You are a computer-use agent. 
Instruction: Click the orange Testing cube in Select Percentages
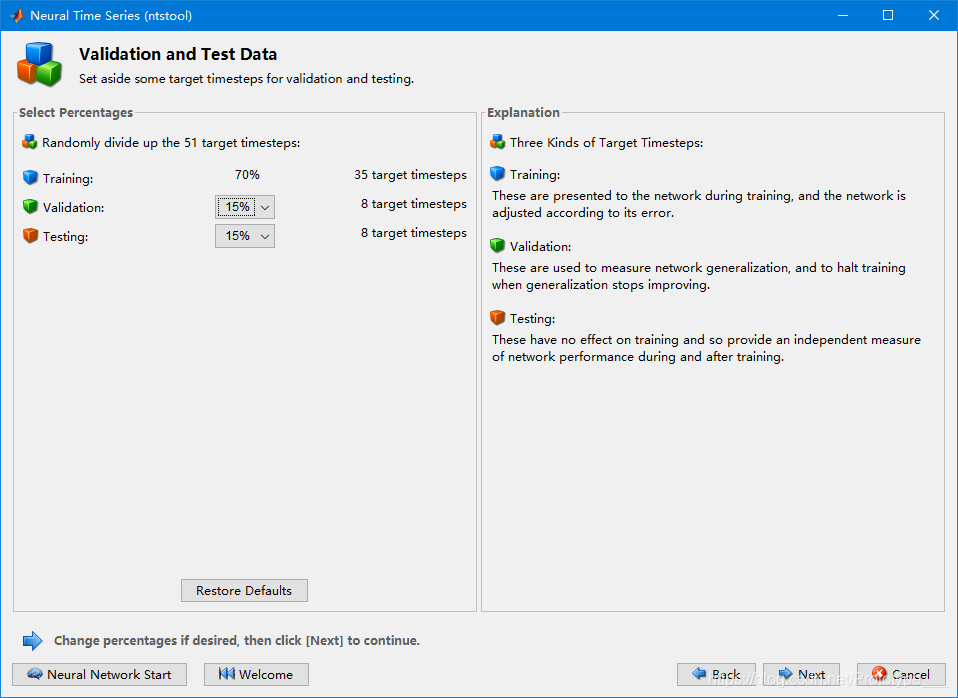[x=30, y=236]
